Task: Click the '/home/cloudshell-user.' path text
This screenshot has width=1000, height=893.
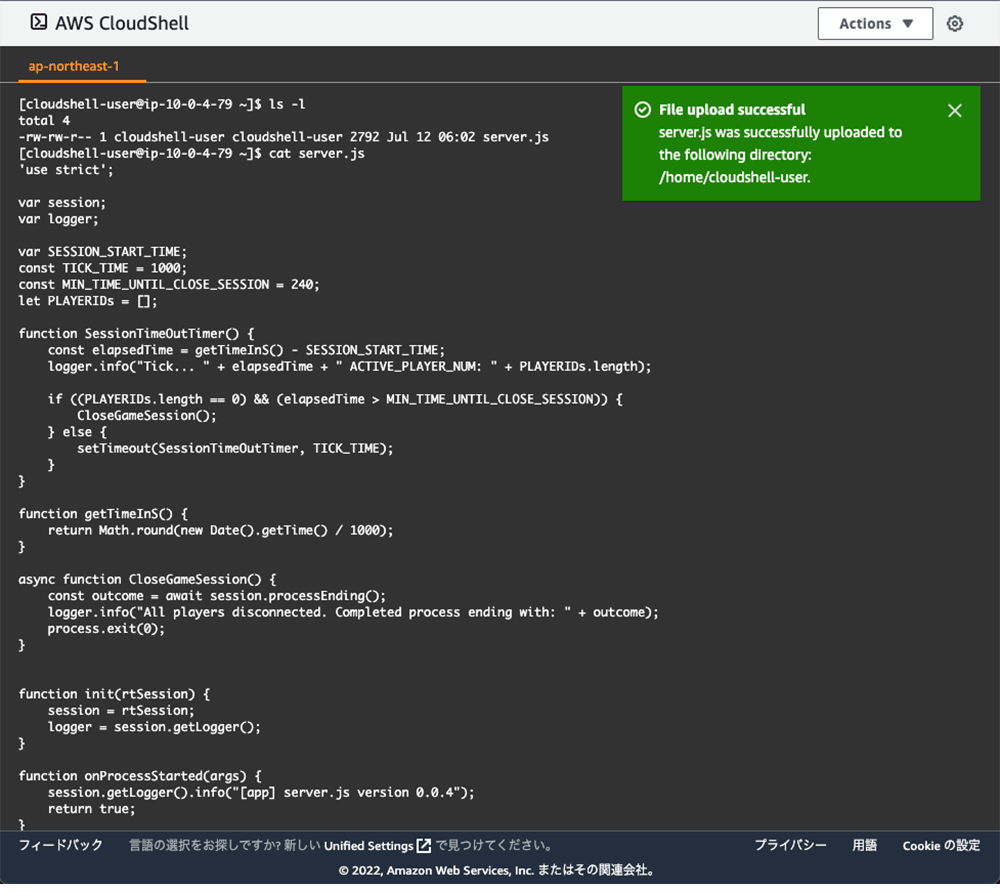Action: click(735, 177)
